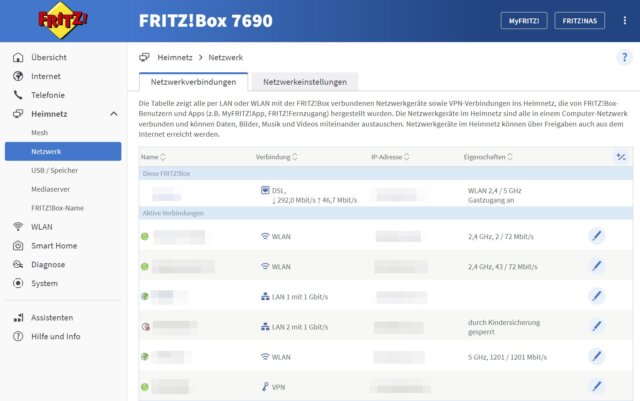This screenshot has height=401, width=640.
Task: Click the blocked status icon of LAN 2 device
Action: [146, 326]
